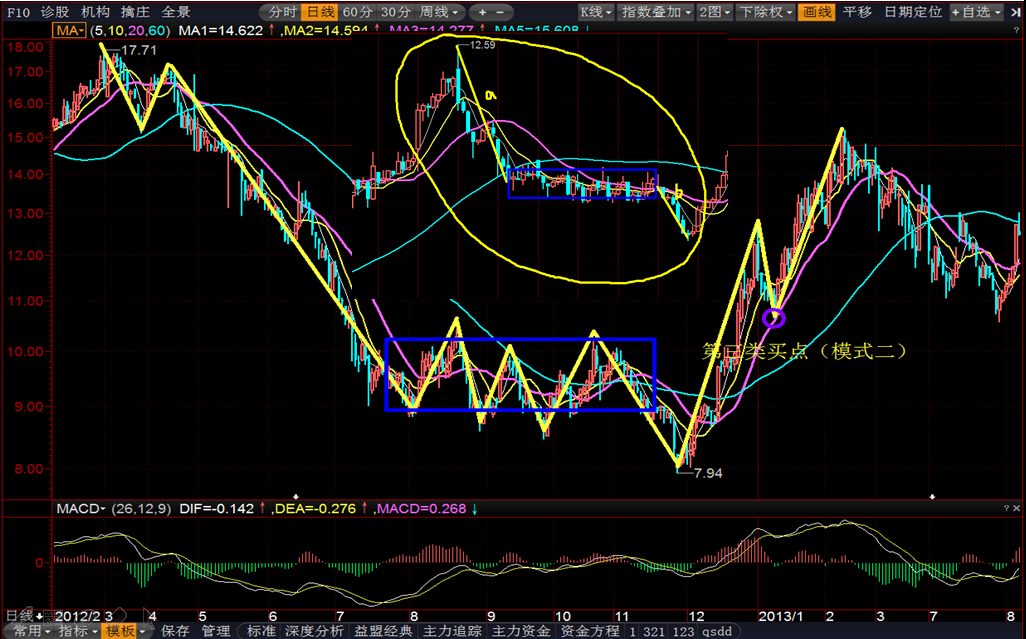1026x639 pixels.
Task: Click the skip-to-end arrow icon at top right
Action: point(1015,12)
